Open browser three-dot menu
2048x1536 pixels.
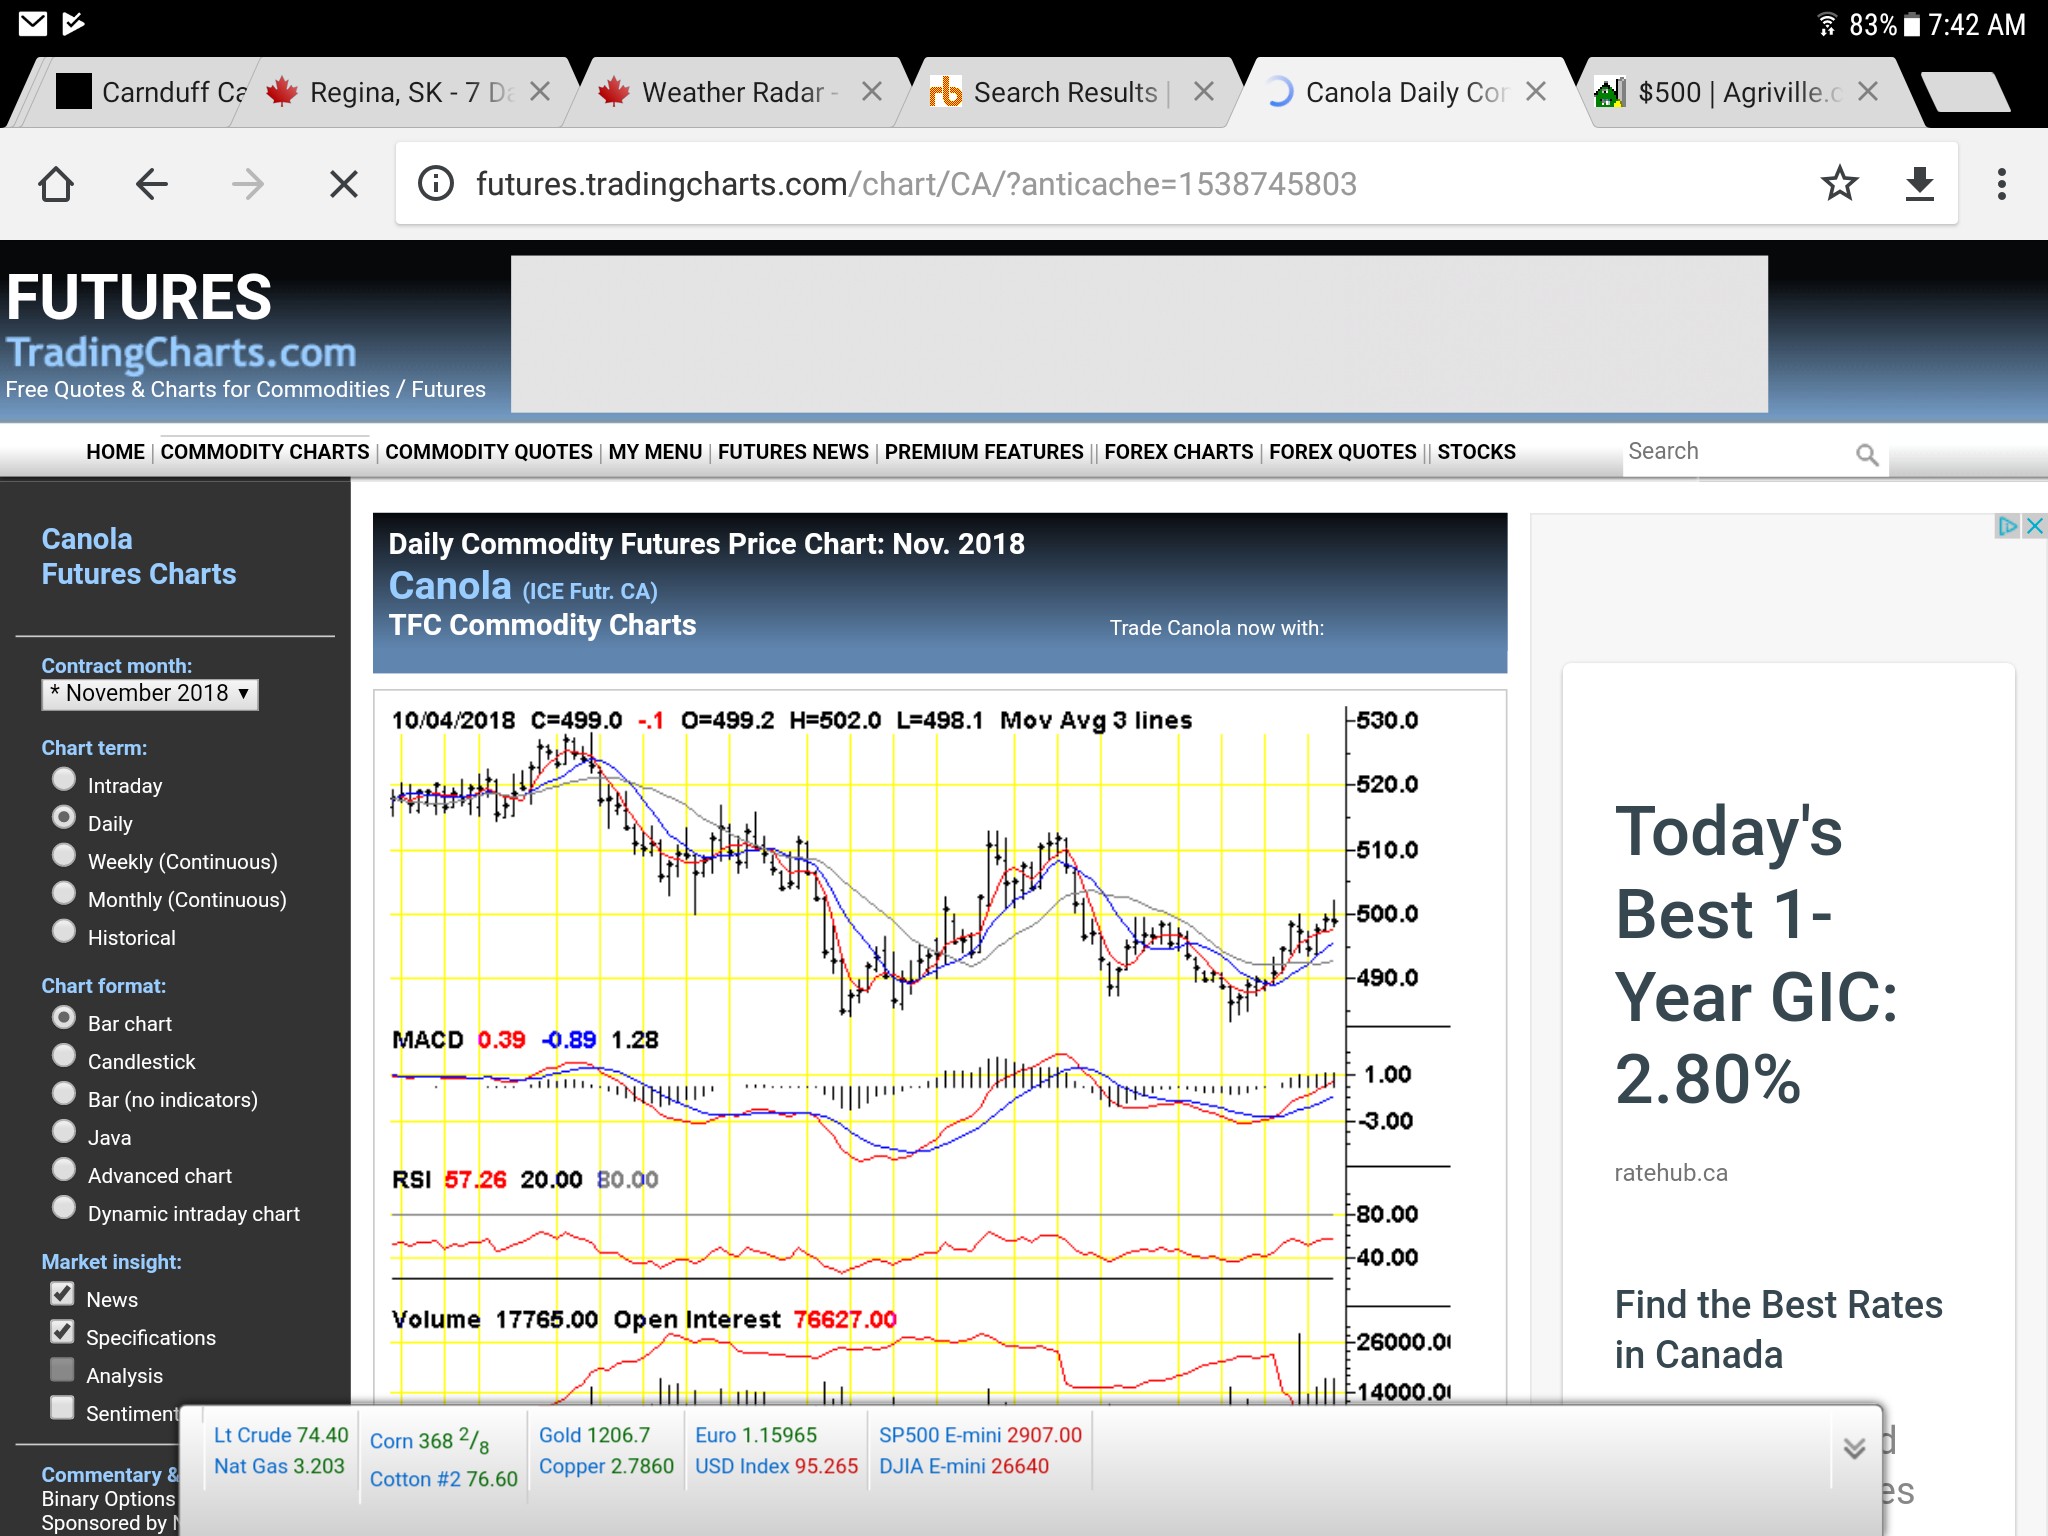click(2001, 184)
